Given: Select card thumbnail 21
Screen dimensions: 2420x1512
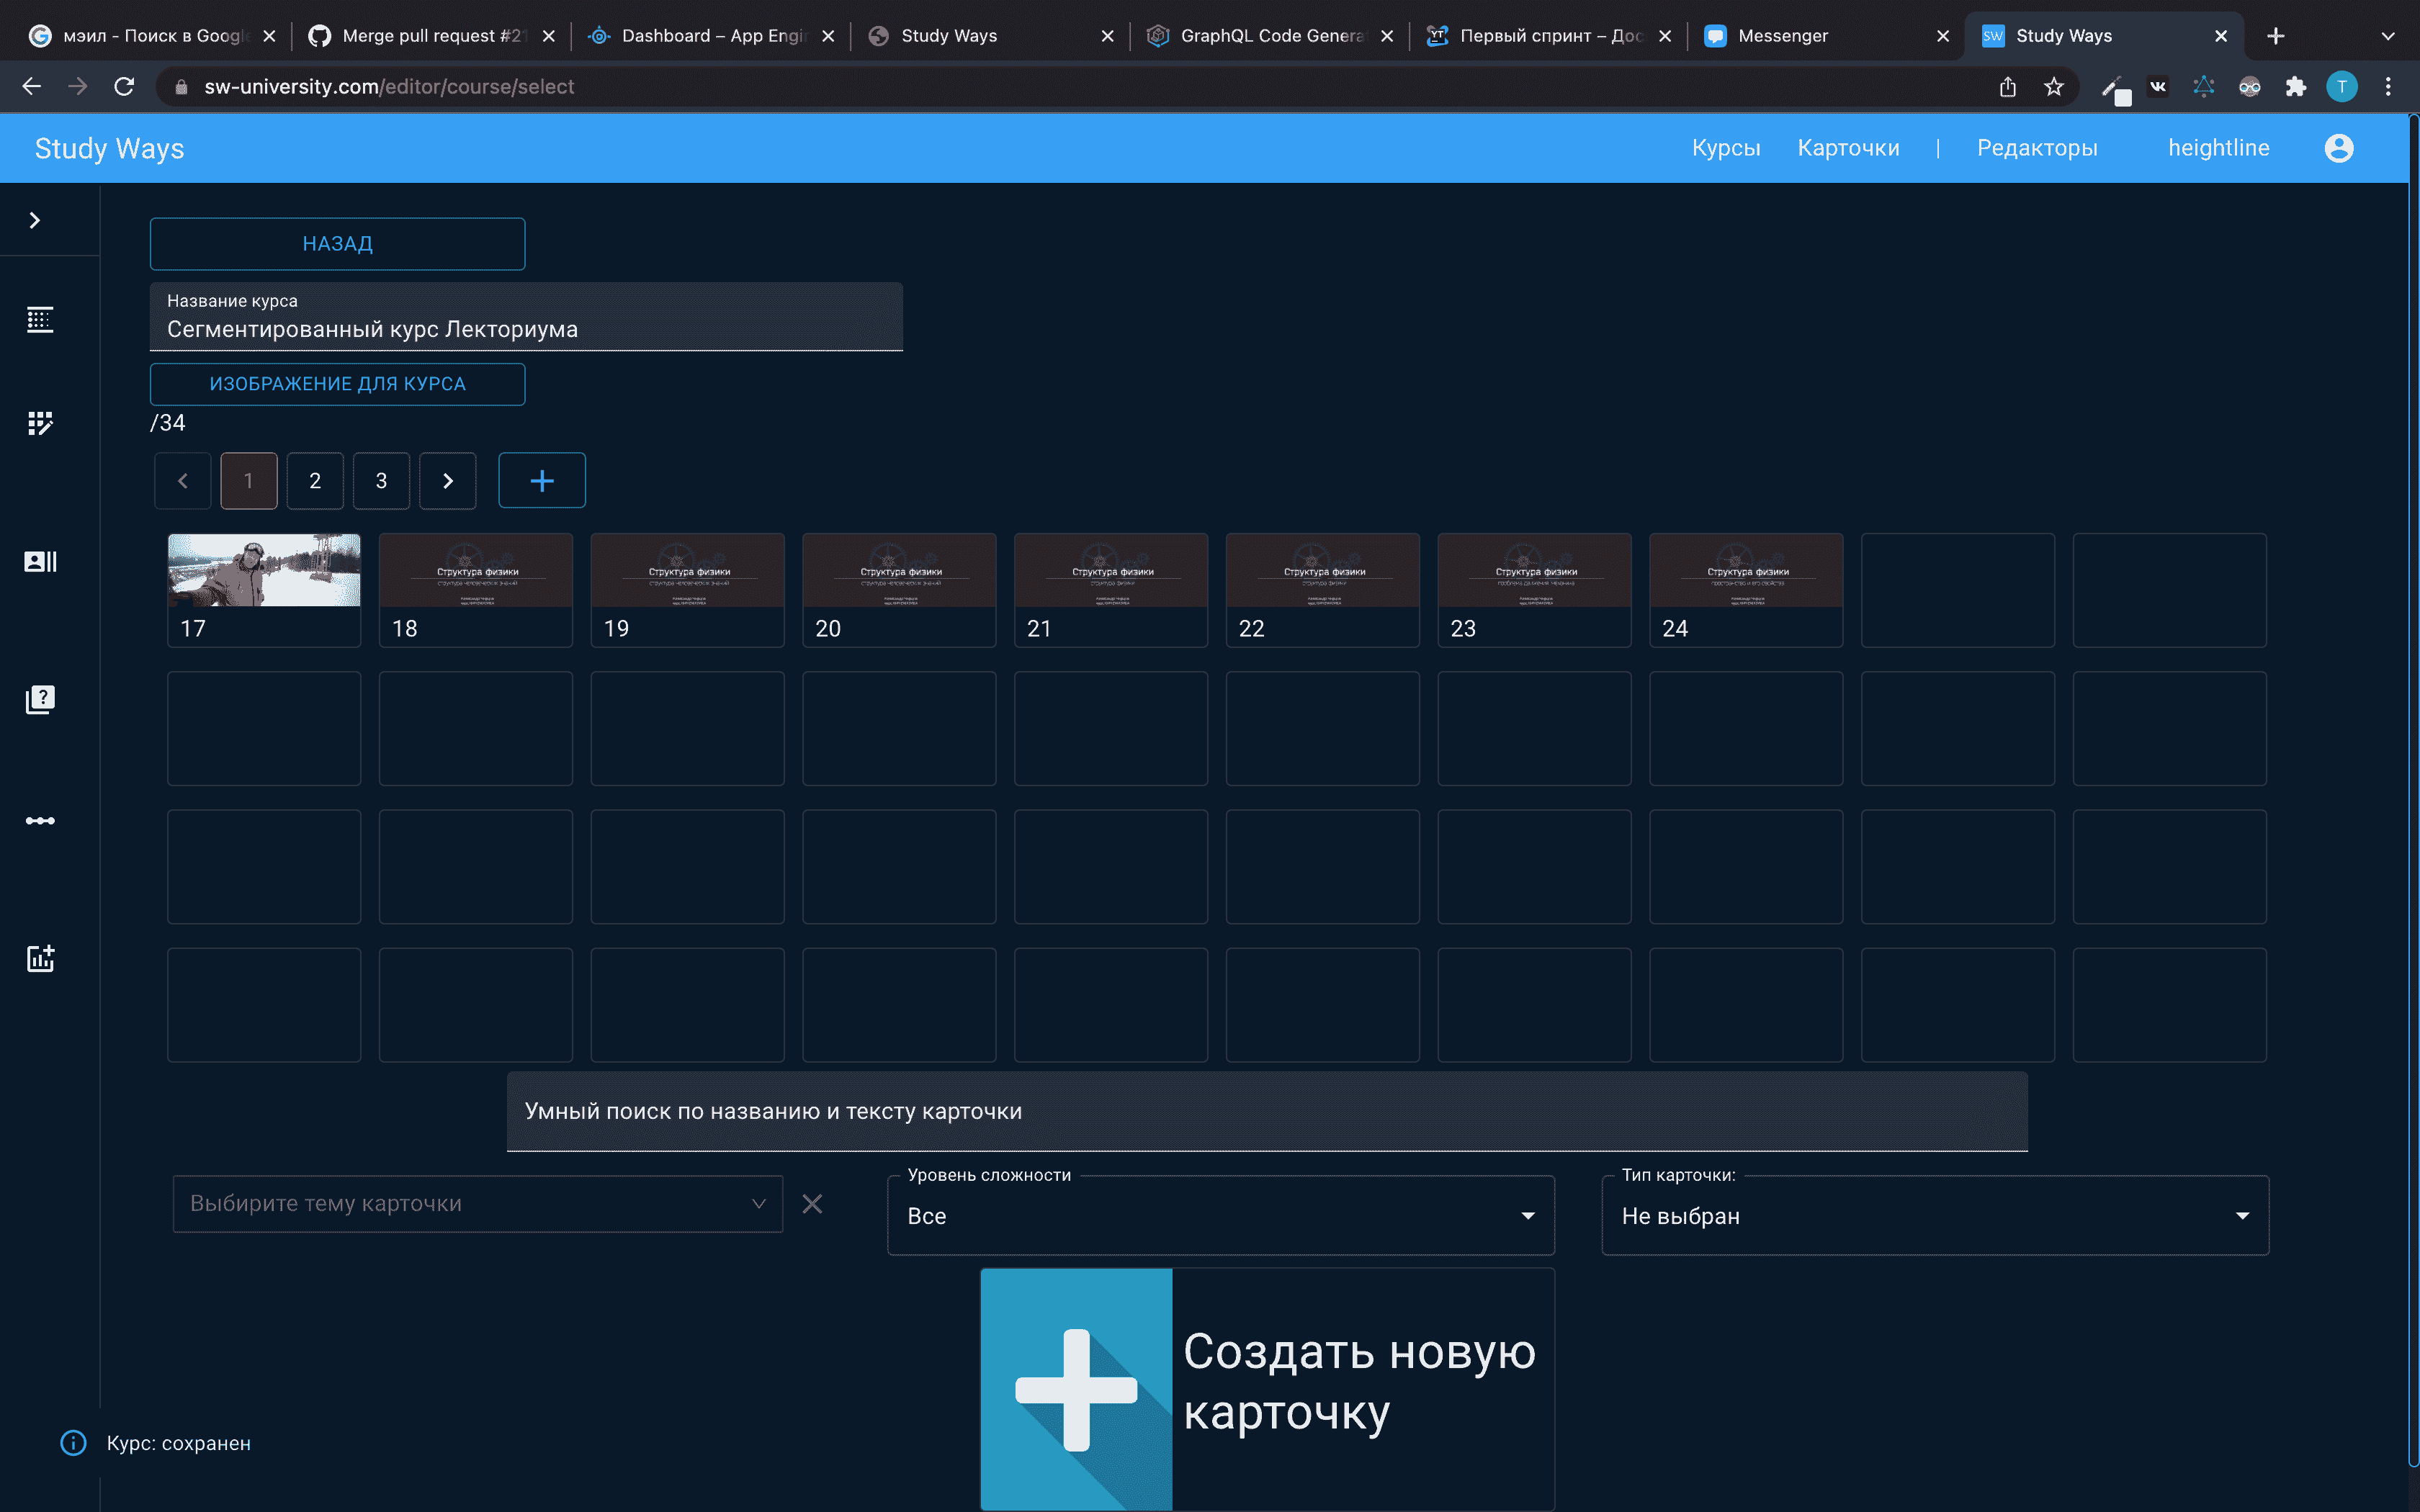Looking at the screenshot, I should click(1111, 590).
